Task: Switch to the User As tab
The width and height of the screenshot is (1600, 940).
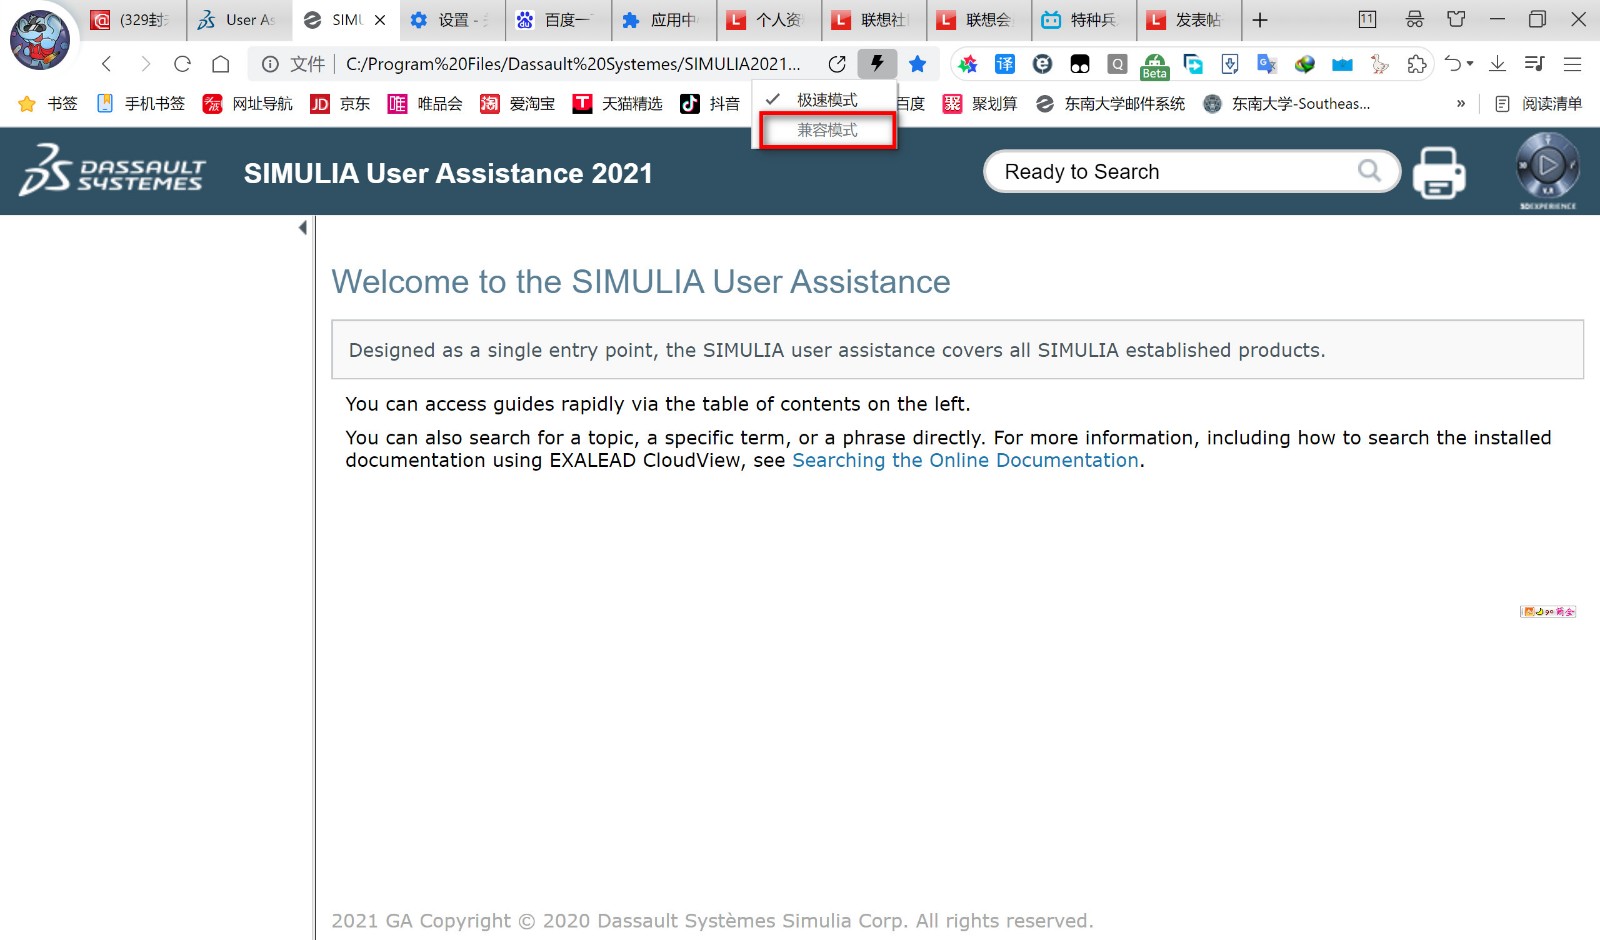Action: 239,20
